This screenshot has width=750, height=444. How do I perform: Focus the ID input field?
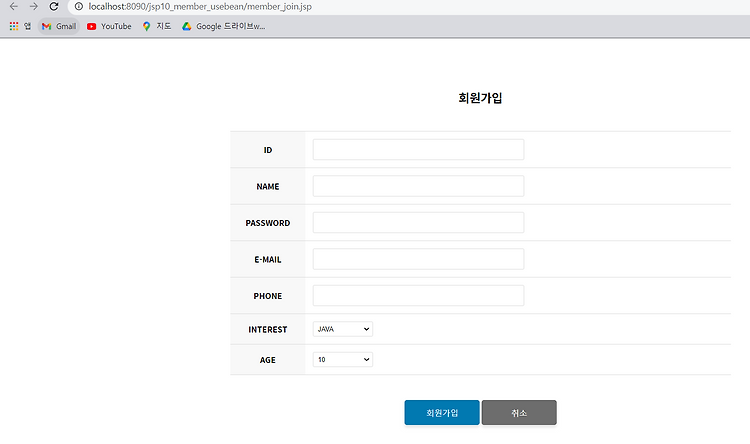pyautogui.click(x=419, y=150)
